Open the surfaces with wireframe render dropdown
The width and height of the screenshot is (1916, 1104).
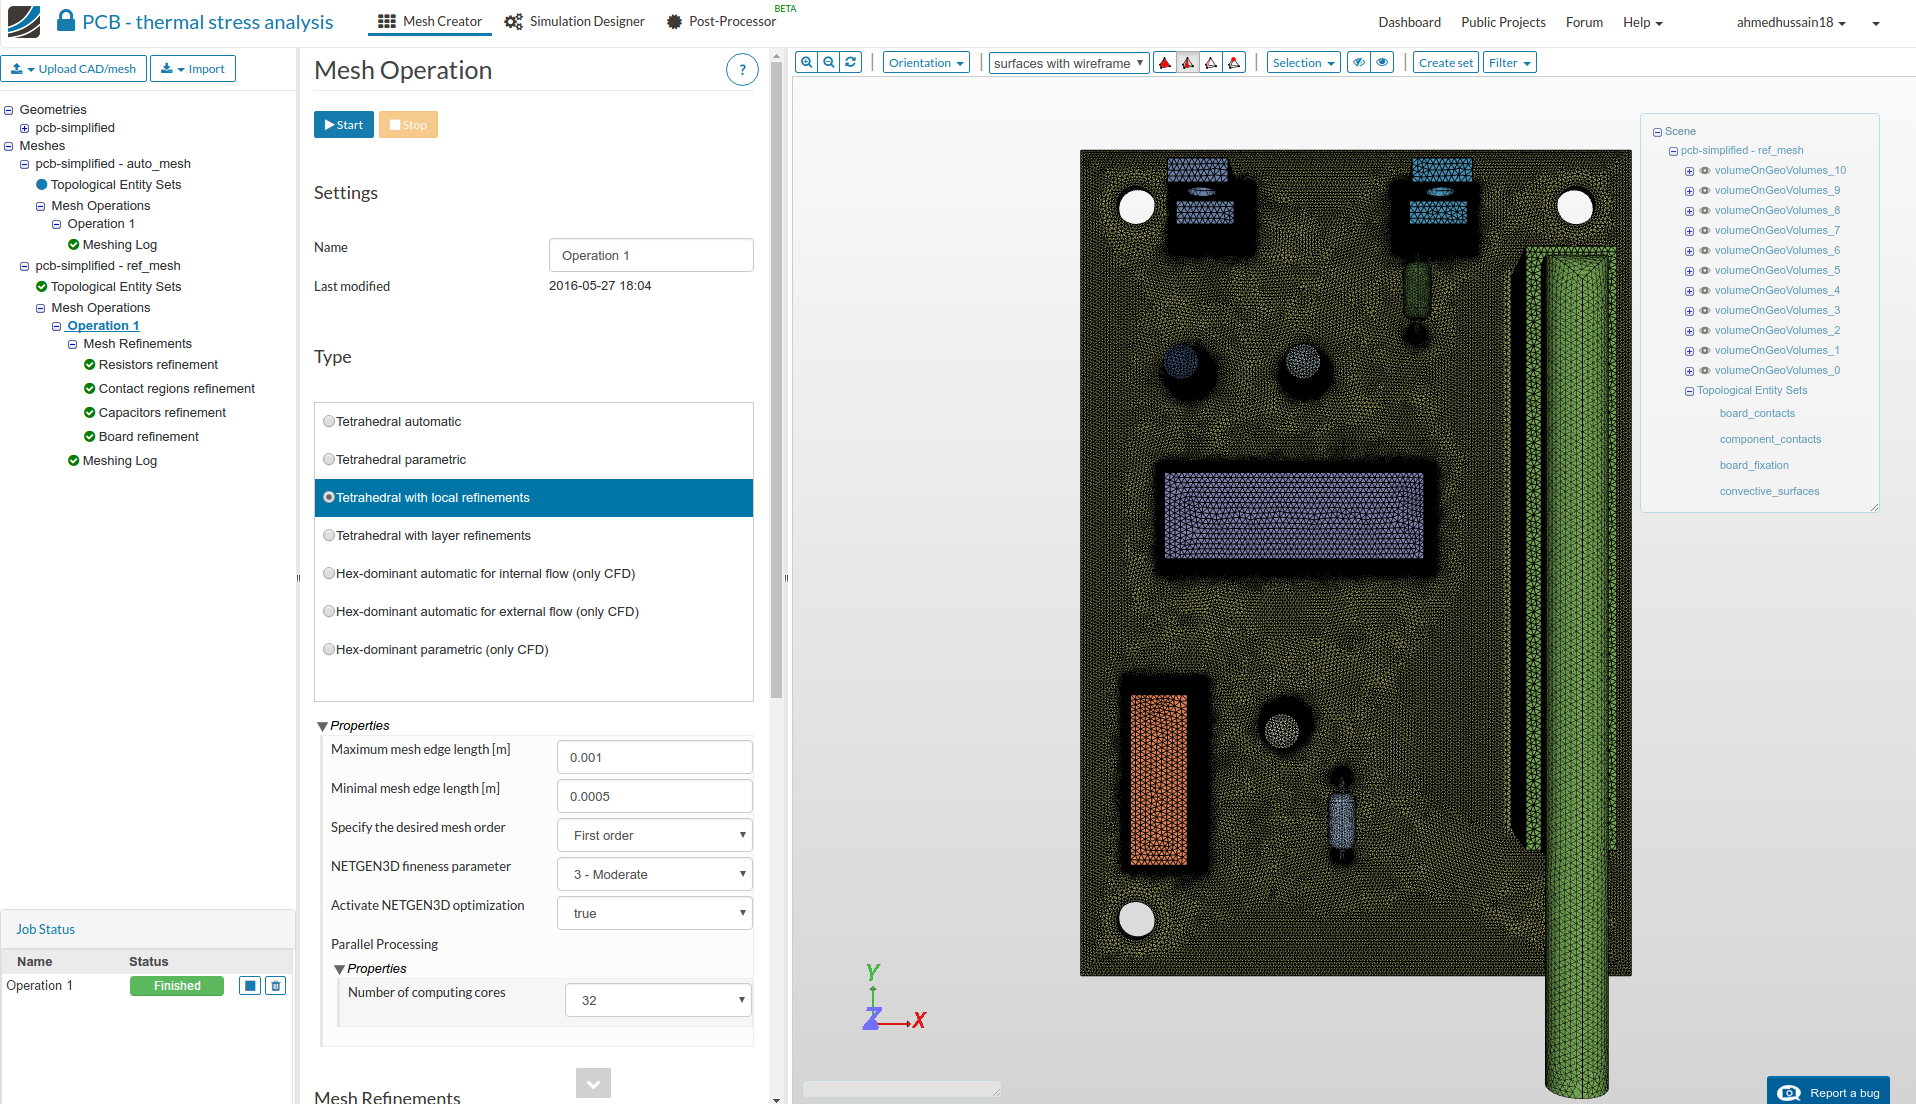[1068, 63]
